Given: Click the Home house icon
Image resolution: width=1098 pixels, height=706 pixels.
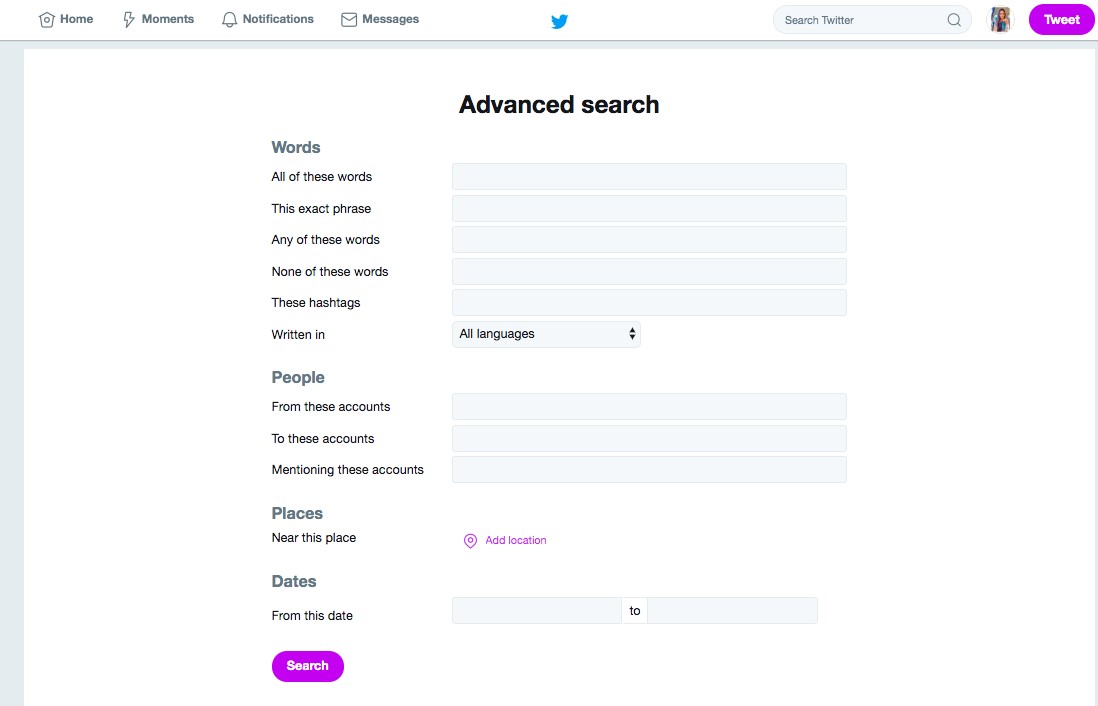Looking at the screenshot, I should coord(46,20).
